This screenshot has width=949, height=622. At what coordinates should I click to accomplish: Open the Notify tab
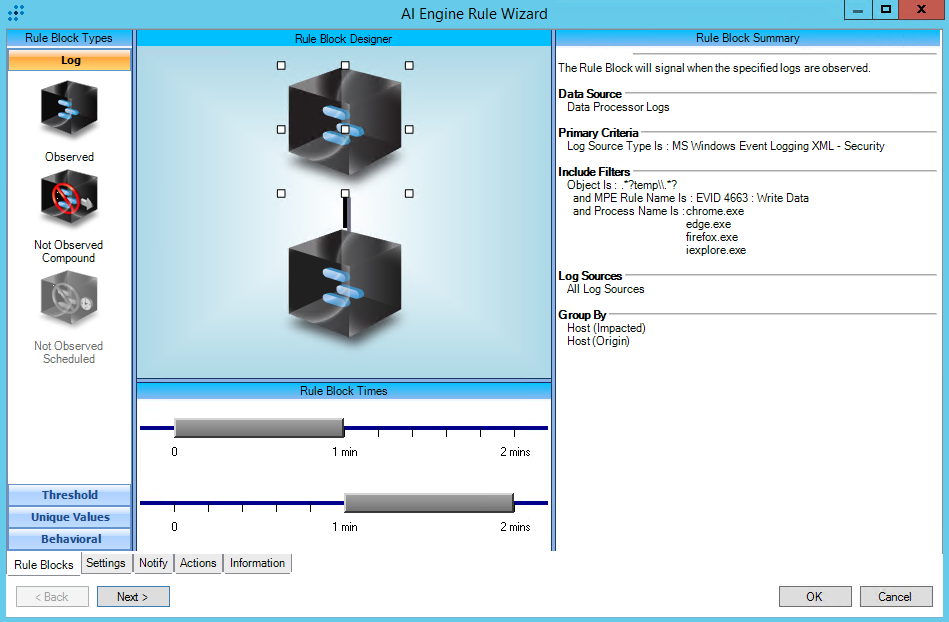point(153,563)
